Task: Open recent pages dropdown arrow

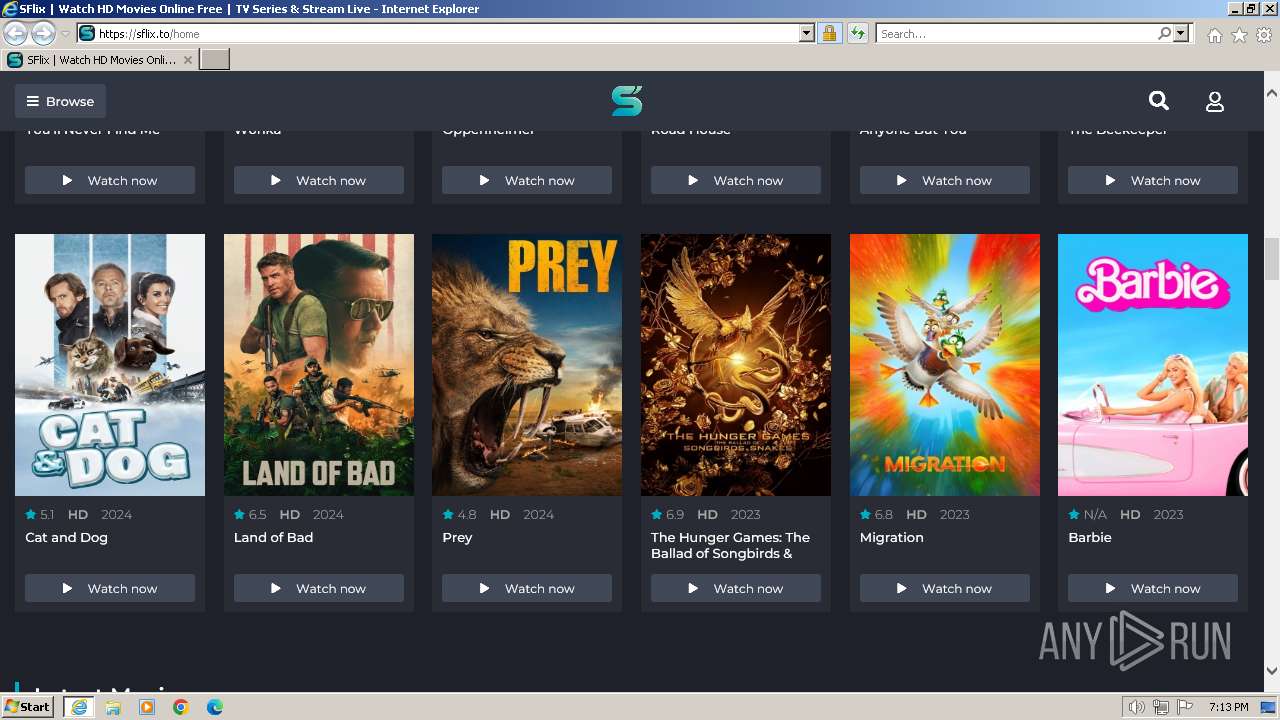Action: (65, 33)
